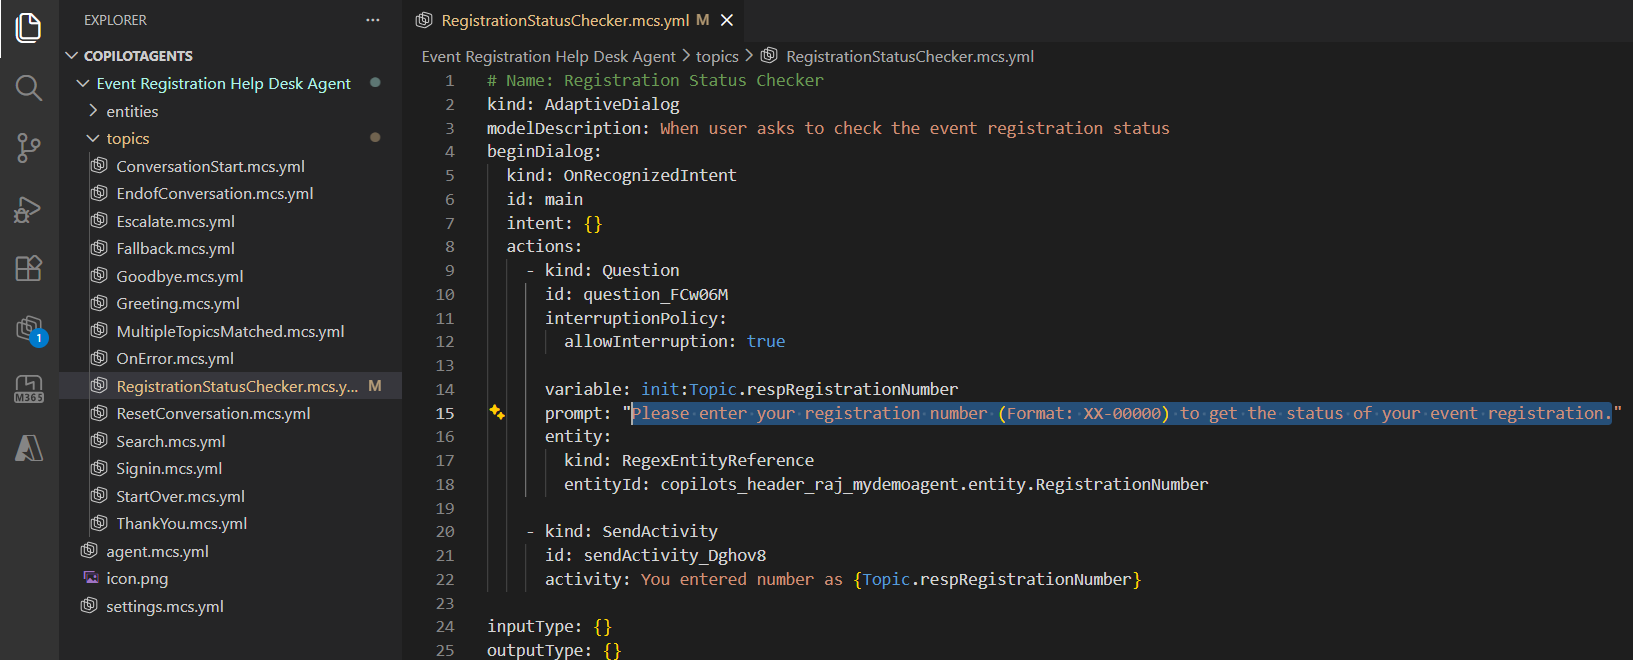This screenshot has width=1633, height=660.
Task: Open the Microsoft 365 toolkit icon
Action: (29, 389)
